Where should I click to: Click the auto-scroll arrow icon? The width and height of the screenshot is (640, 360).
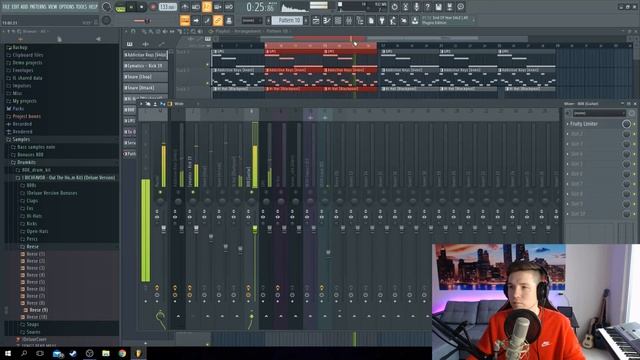pos(196,20)
